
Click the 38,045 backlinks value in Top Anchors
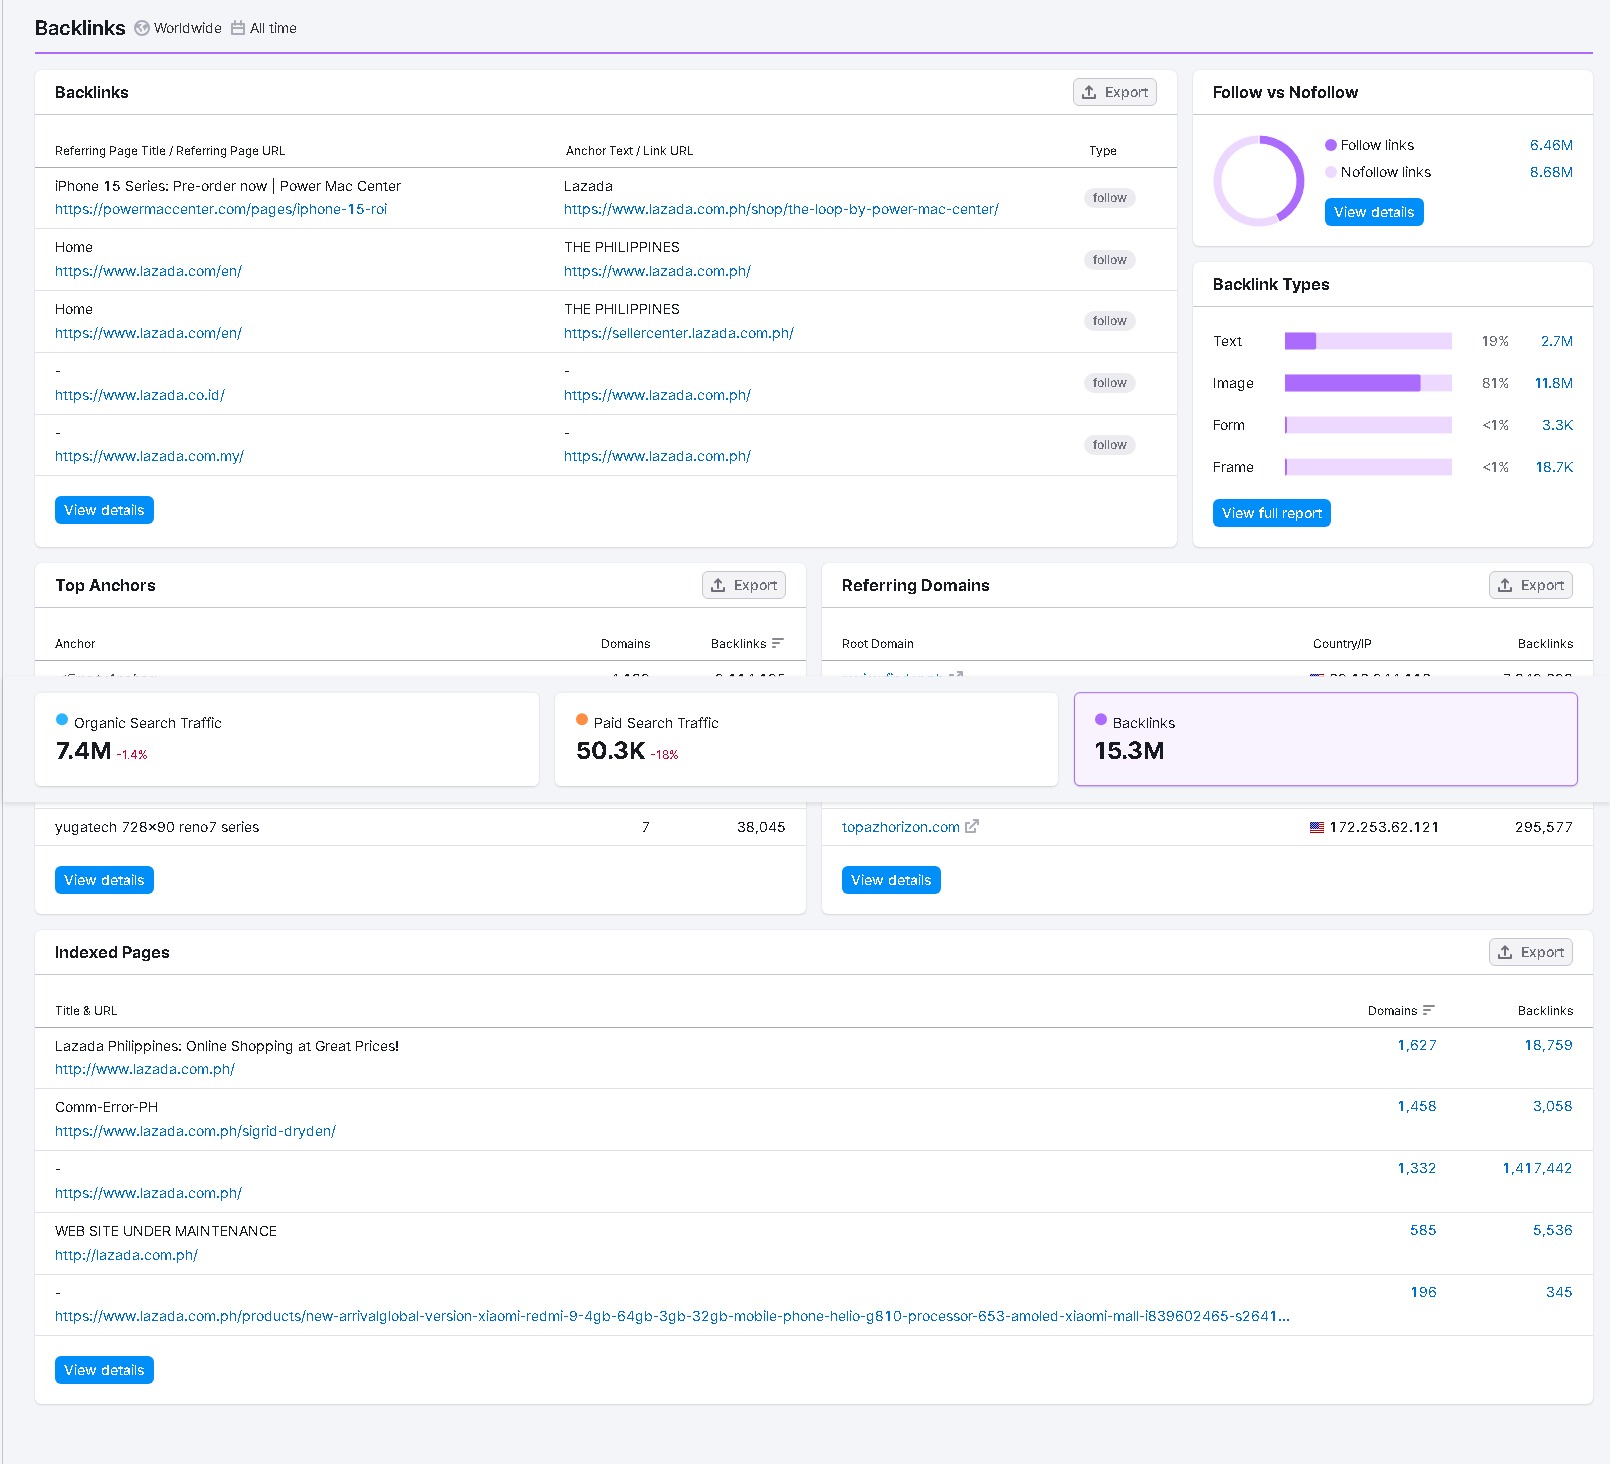click(761, 827)
